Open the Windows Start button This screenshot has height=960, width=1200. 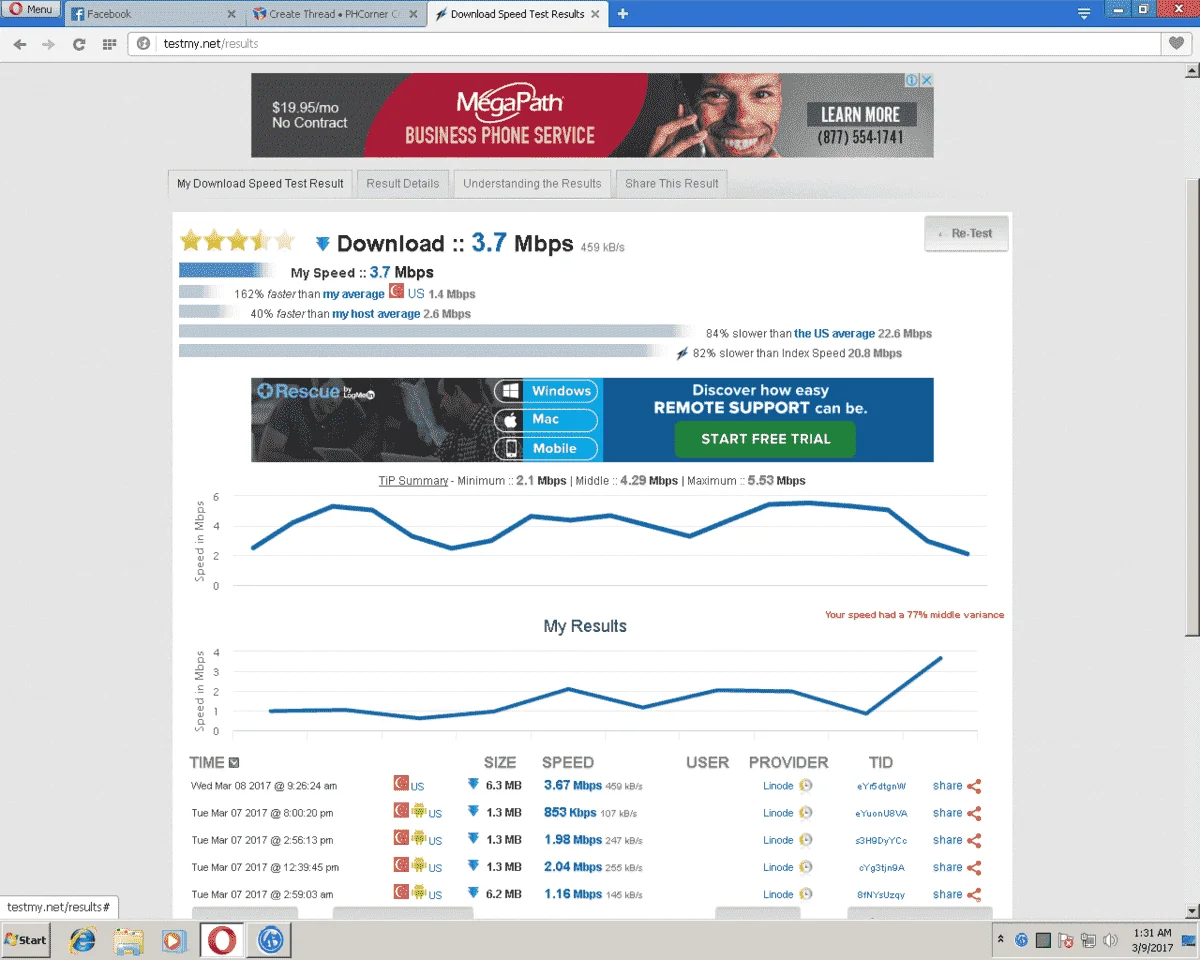(x=26, y=940)
